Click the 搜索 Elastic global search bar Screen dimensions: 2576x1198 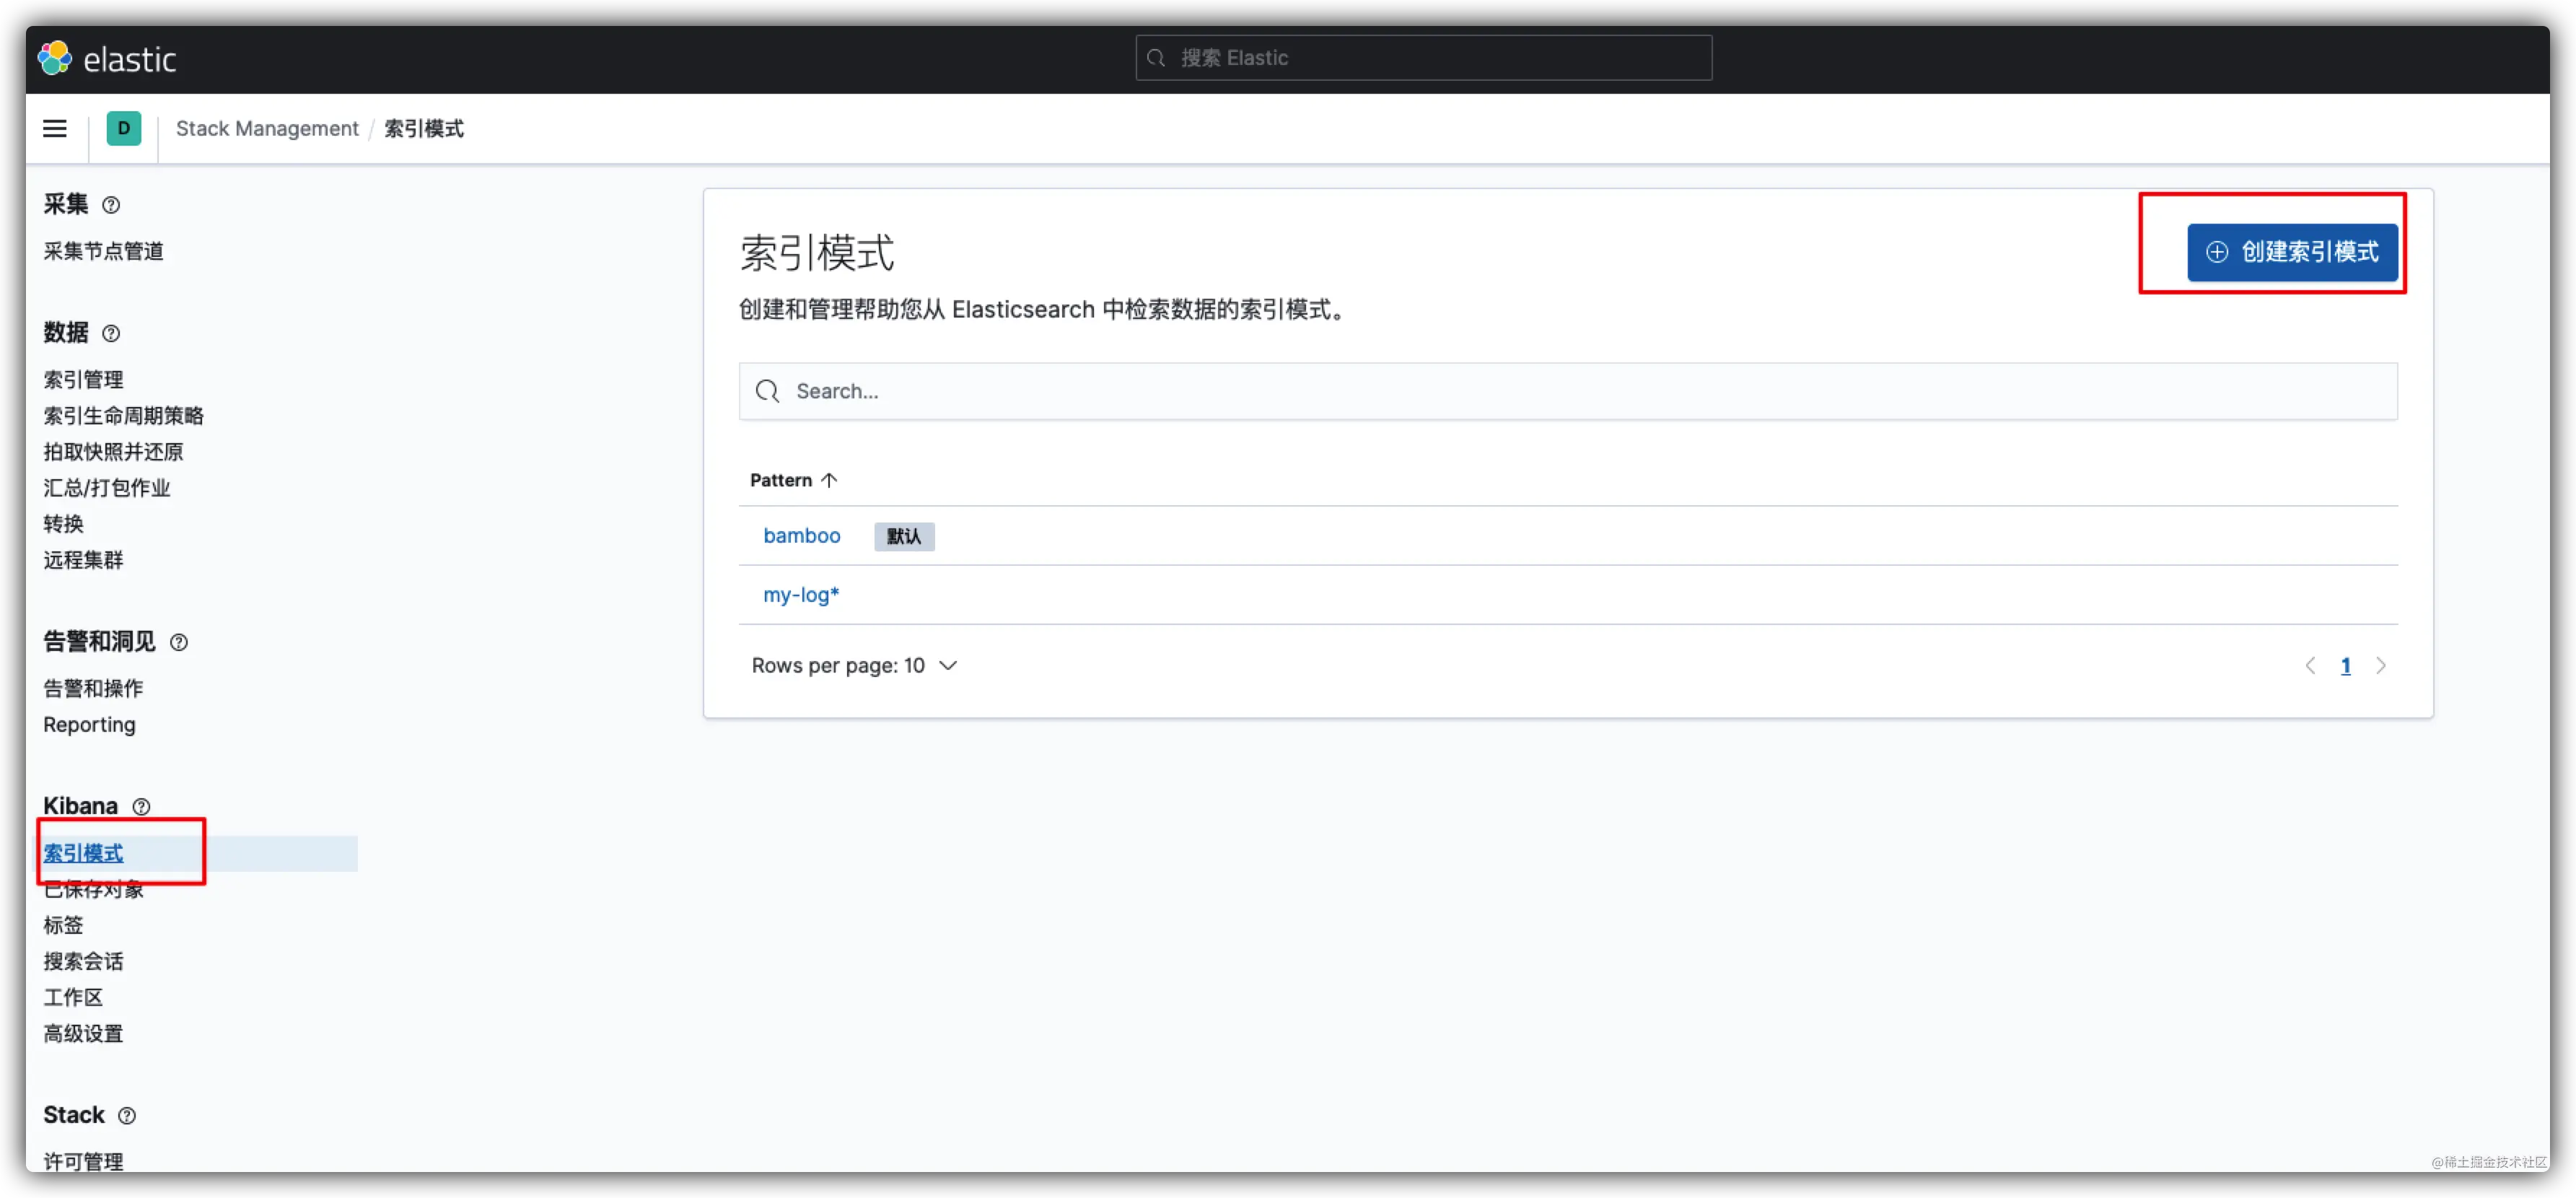[x=1423, y=58]
